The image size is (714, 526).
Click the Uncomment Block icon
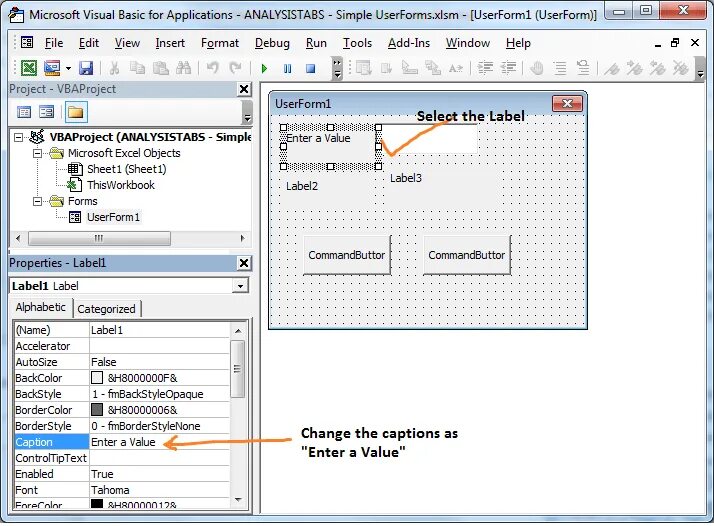583,69
